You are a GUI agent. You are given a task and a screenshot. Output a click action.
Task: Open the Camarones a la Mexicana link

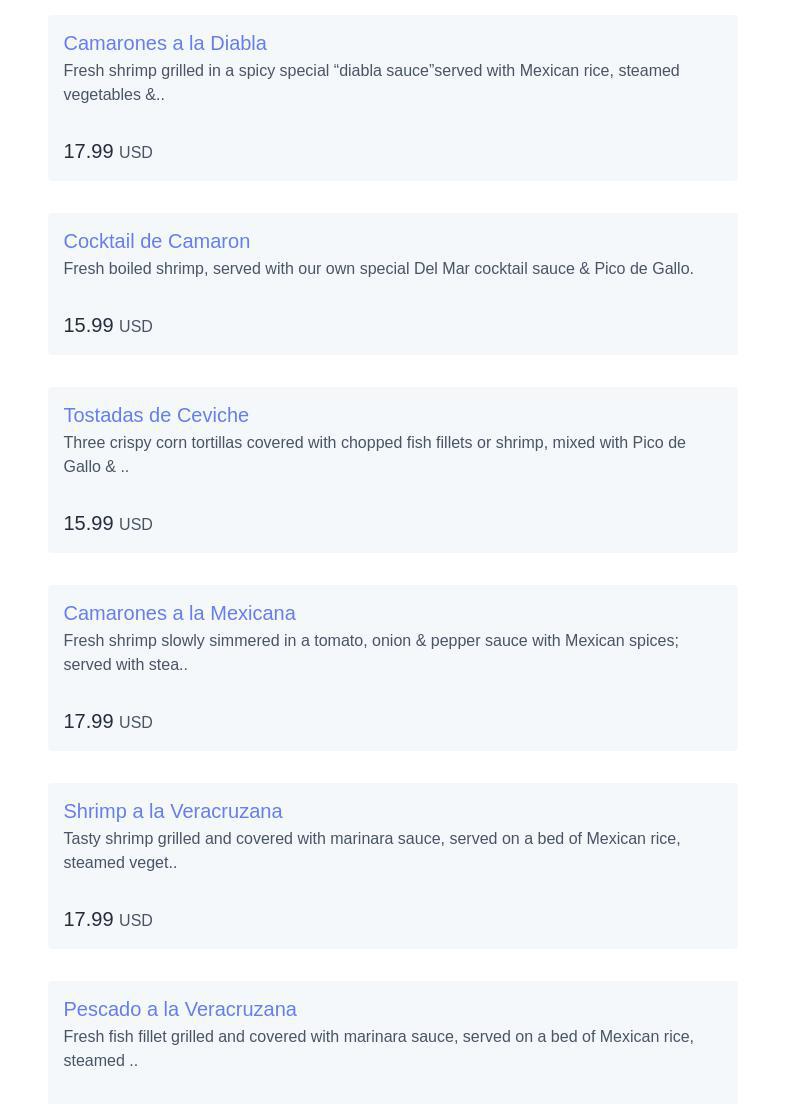pos(180,613)
